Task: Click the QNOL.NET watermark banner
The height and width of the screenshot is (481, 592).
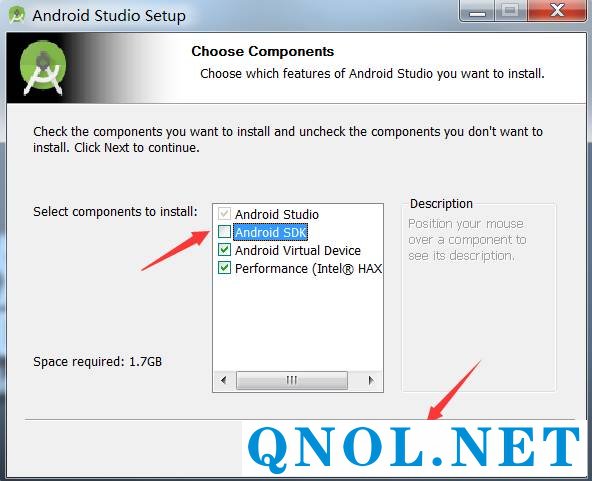Action: pos(414,448)
